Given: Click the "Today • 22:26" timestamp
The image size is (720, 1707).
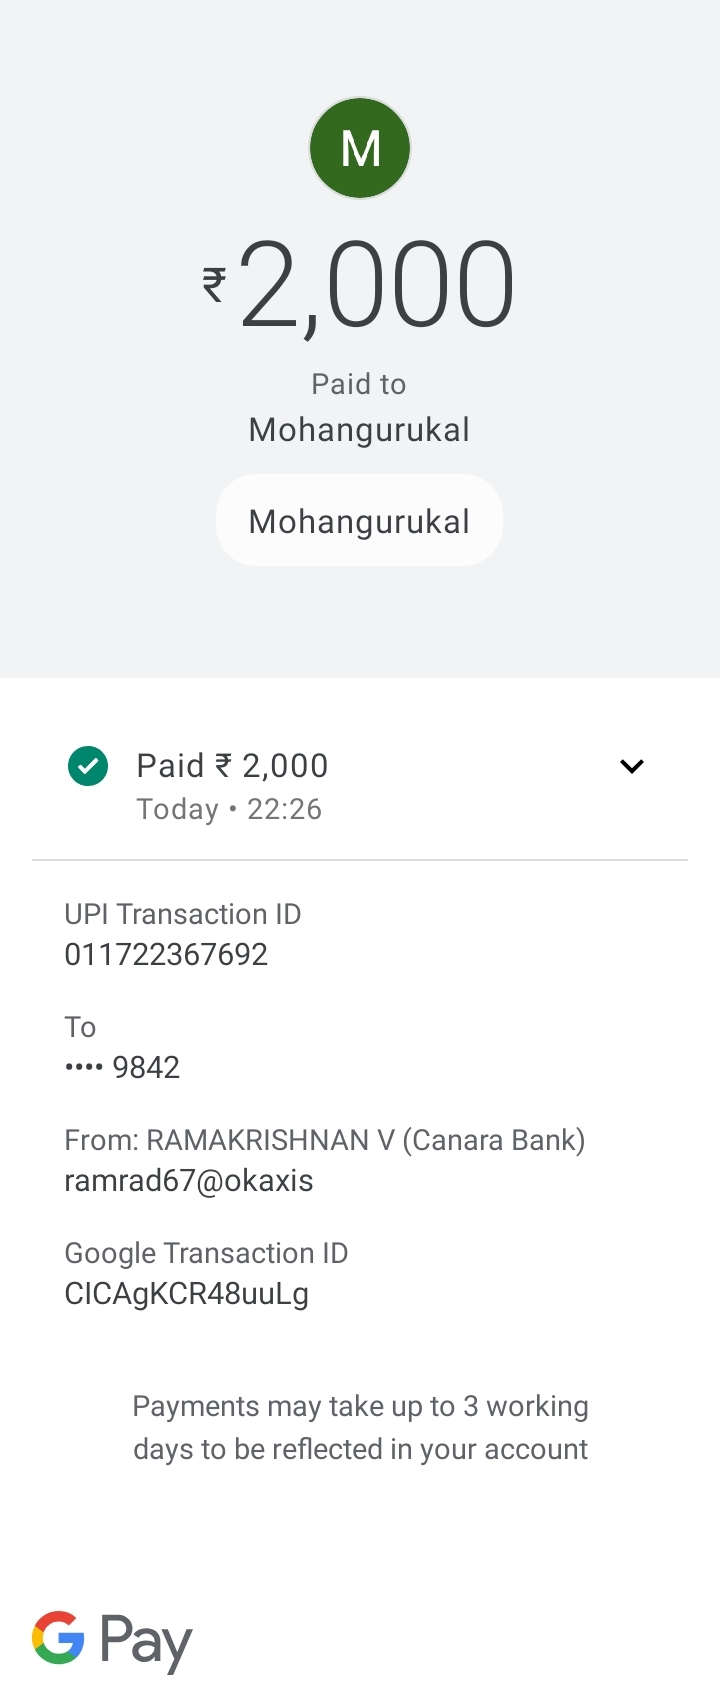Looking at the screenshot, I should click(229, 809).
